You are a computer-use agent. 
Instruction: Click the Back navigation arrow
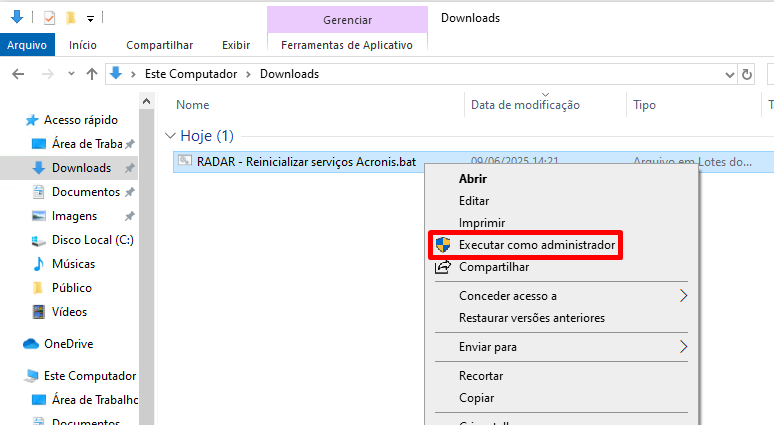click(x=17, y=74)
